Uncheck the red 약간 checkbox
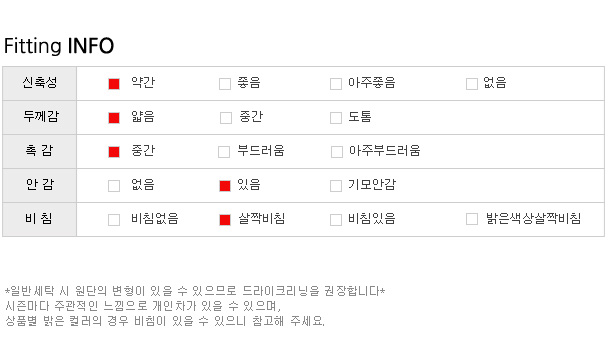This screenshot has width=608, height=361. pos(114,84)
